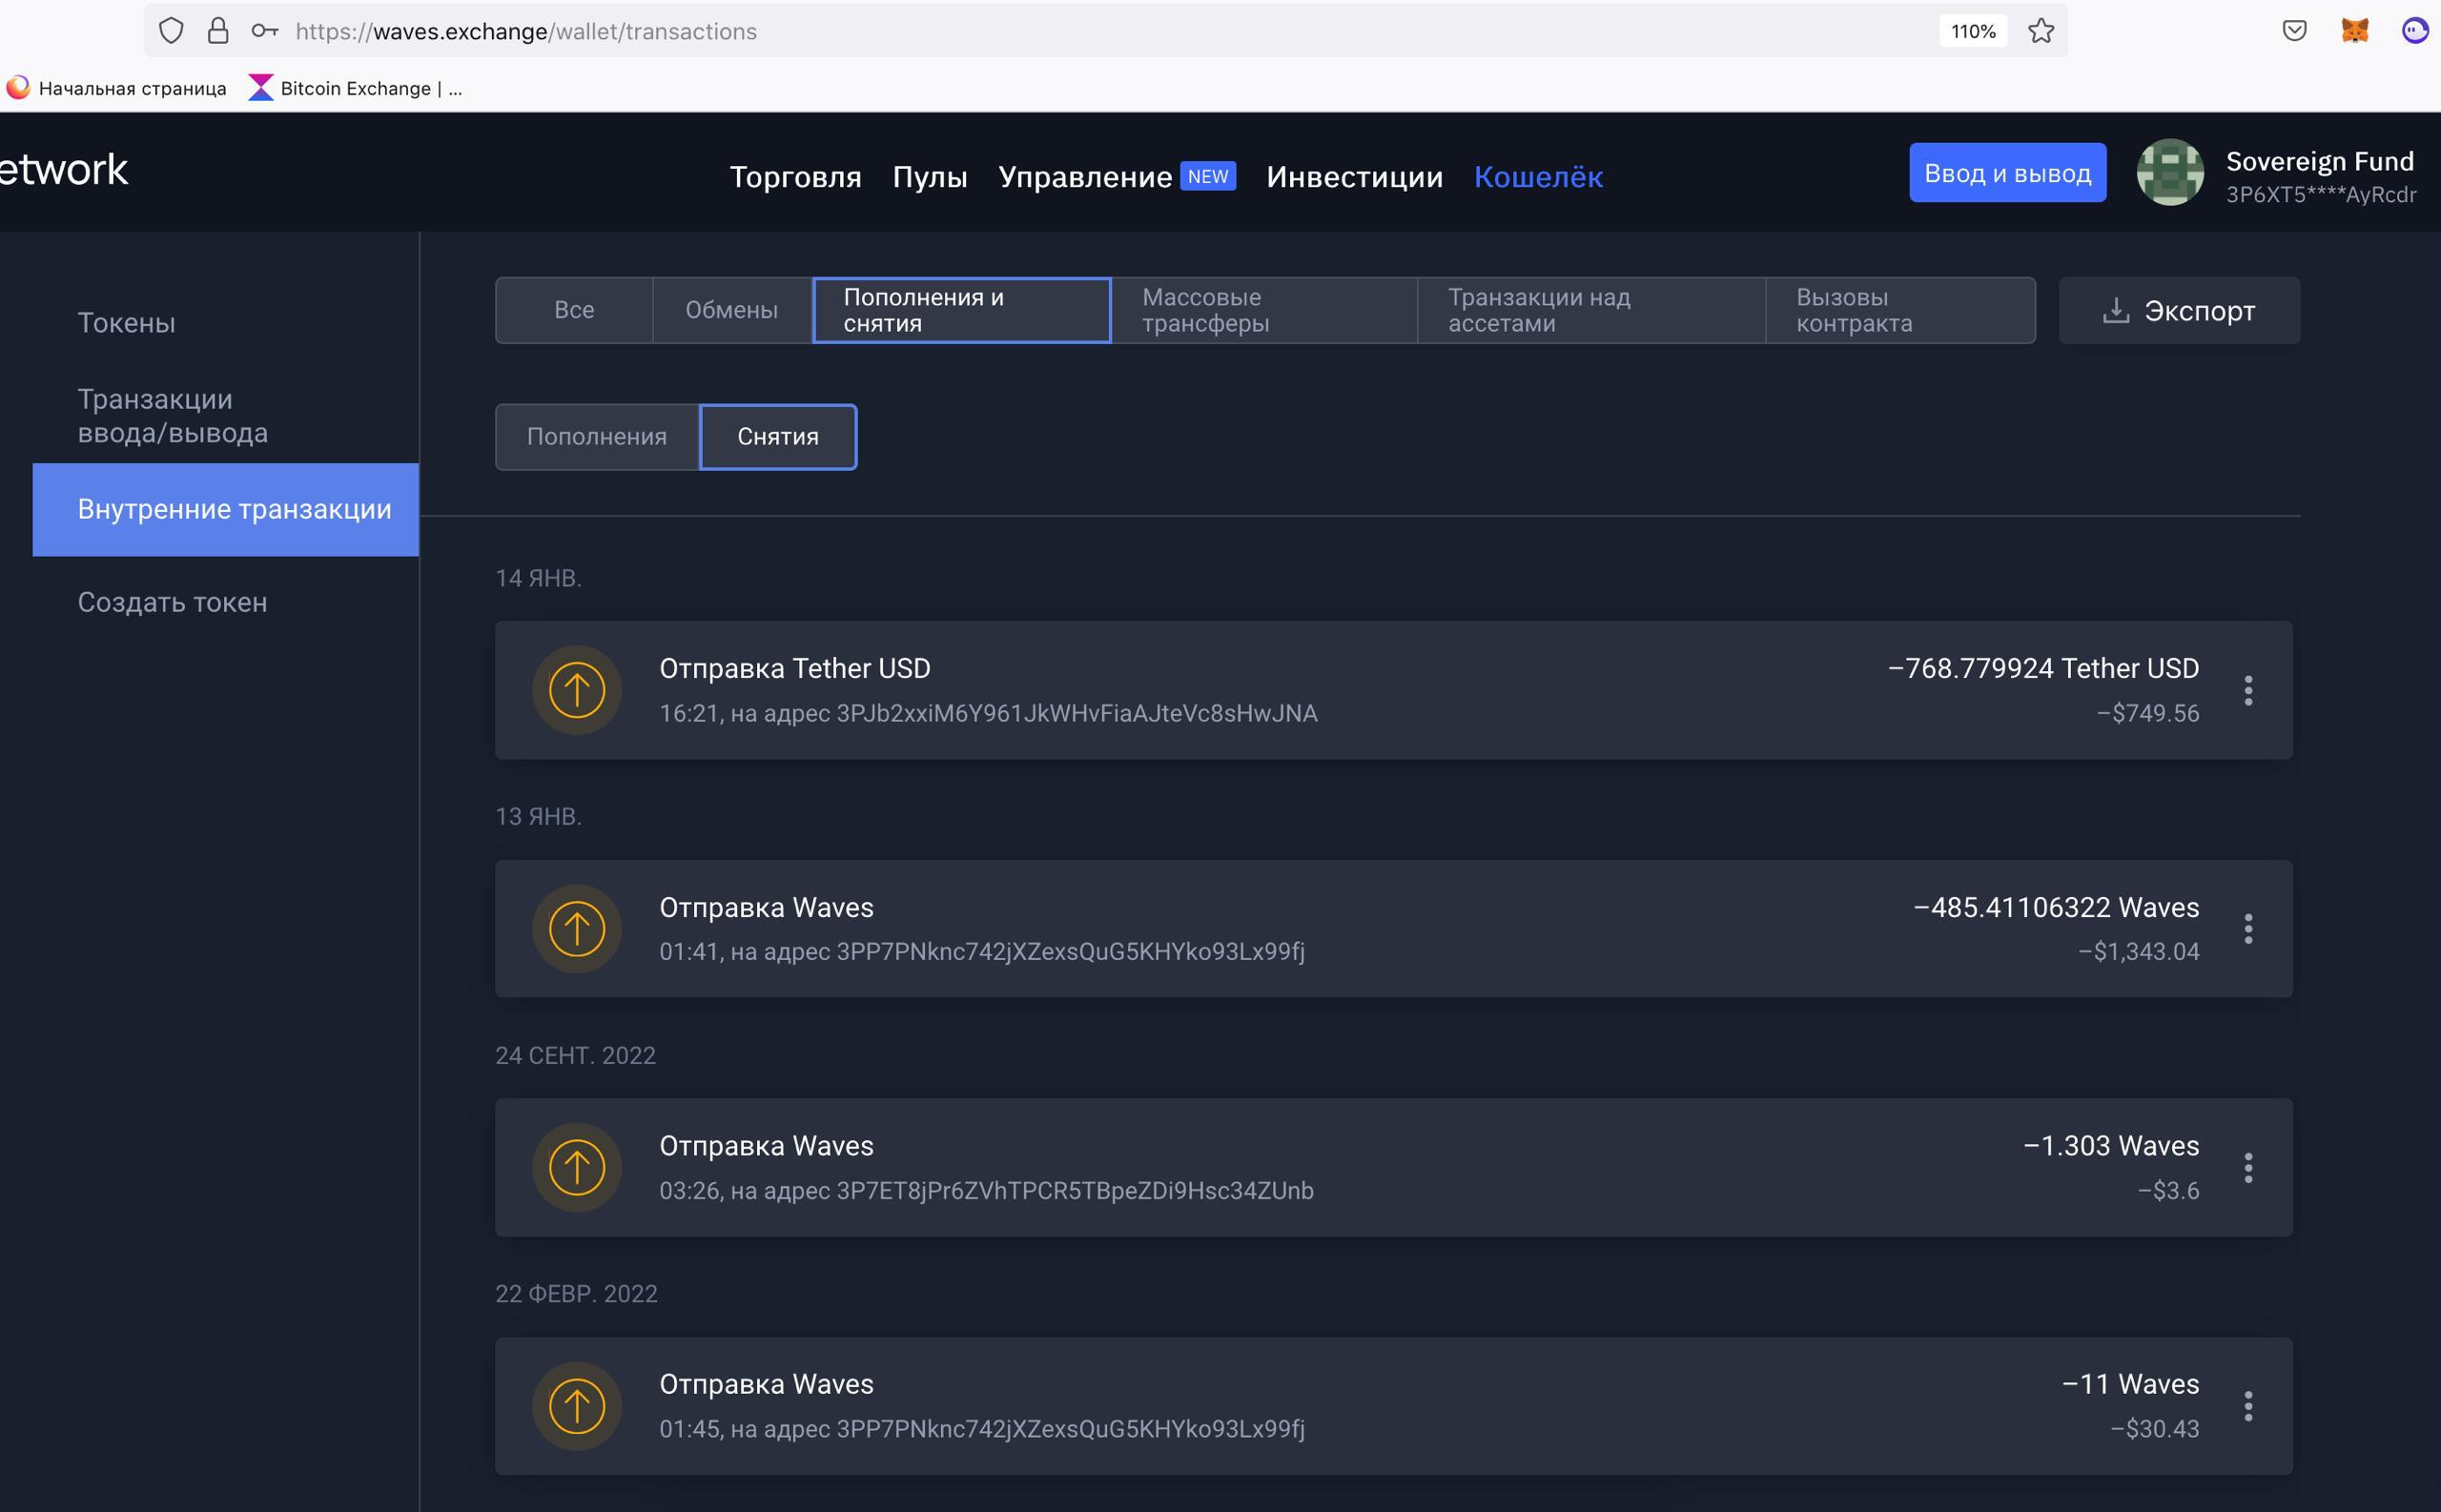Open the MetaMask fox extension icon
The width and height of the screenshot is (2441, 1512).
2355,31
